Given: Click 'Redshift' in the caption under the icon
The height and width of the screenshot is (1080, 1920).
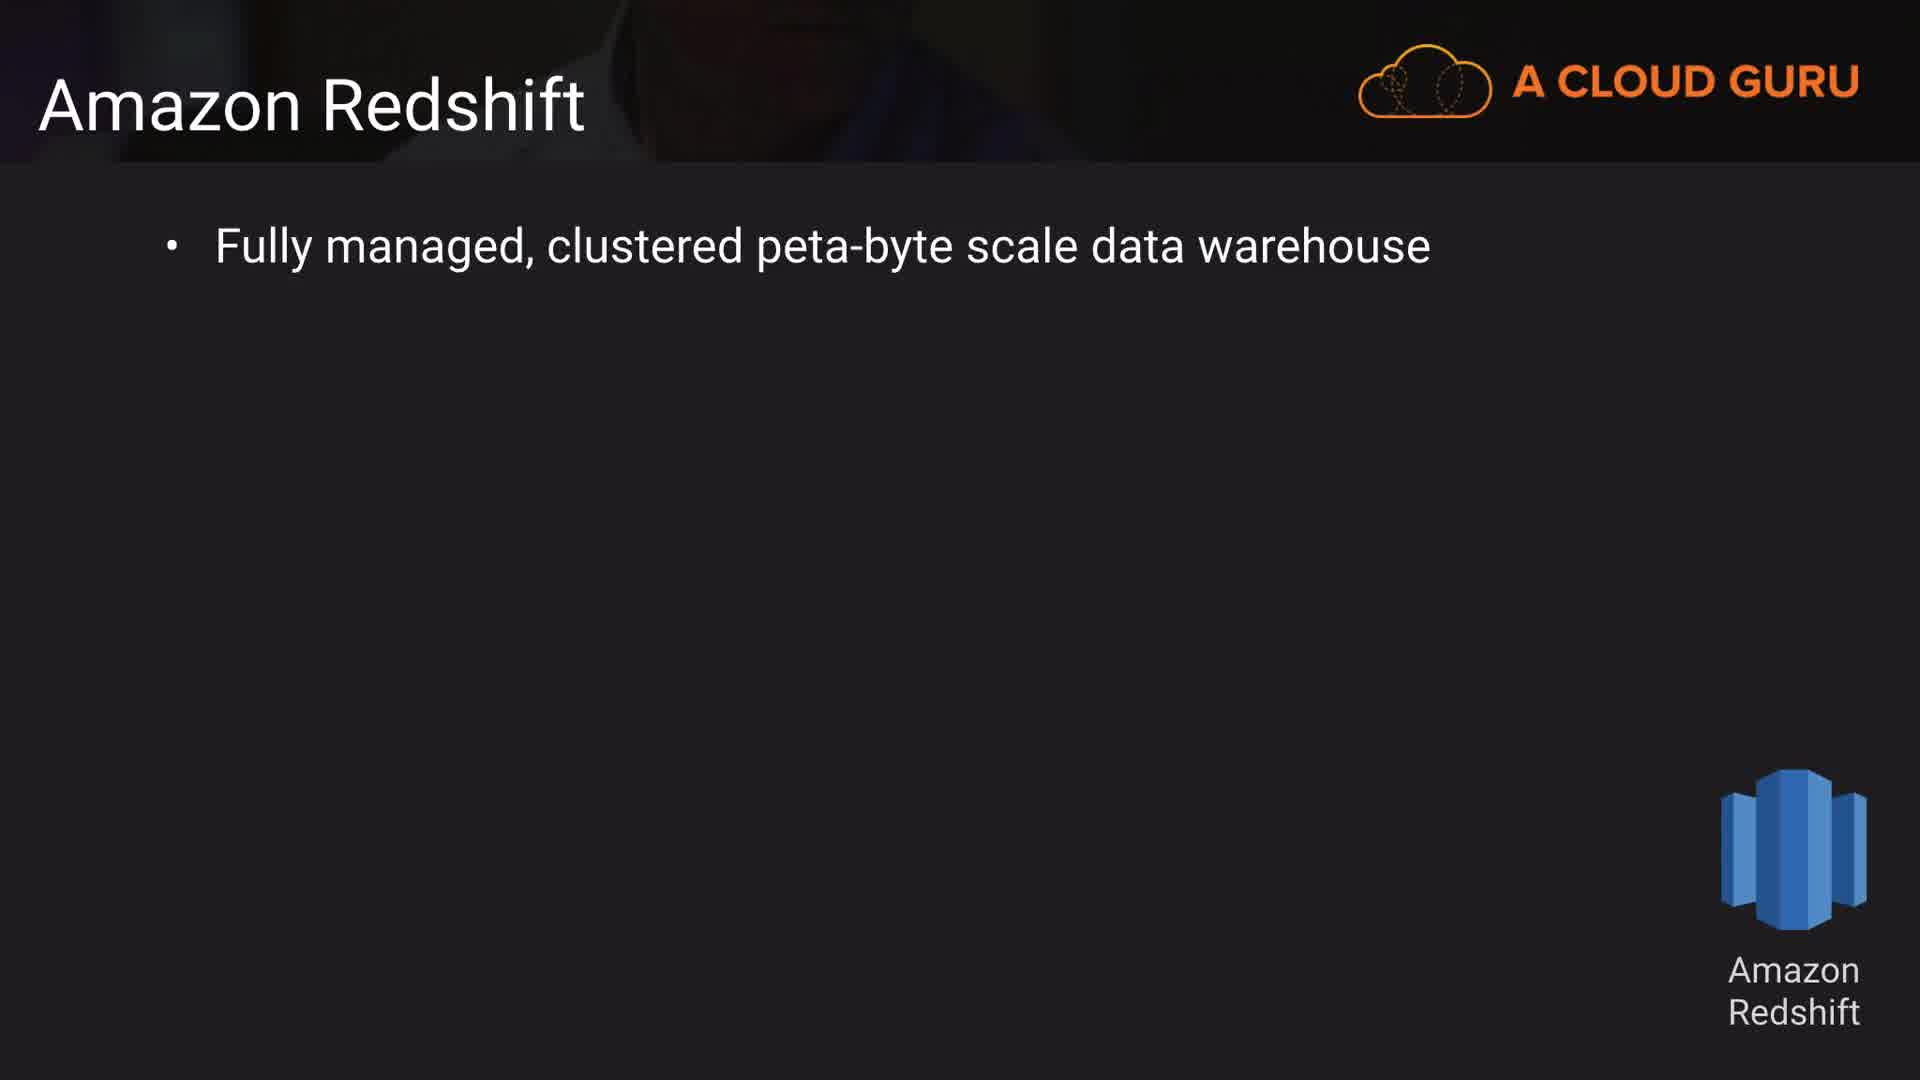Looking at the screenshot, I should pyautogui.click(x=1793, y=1012).
